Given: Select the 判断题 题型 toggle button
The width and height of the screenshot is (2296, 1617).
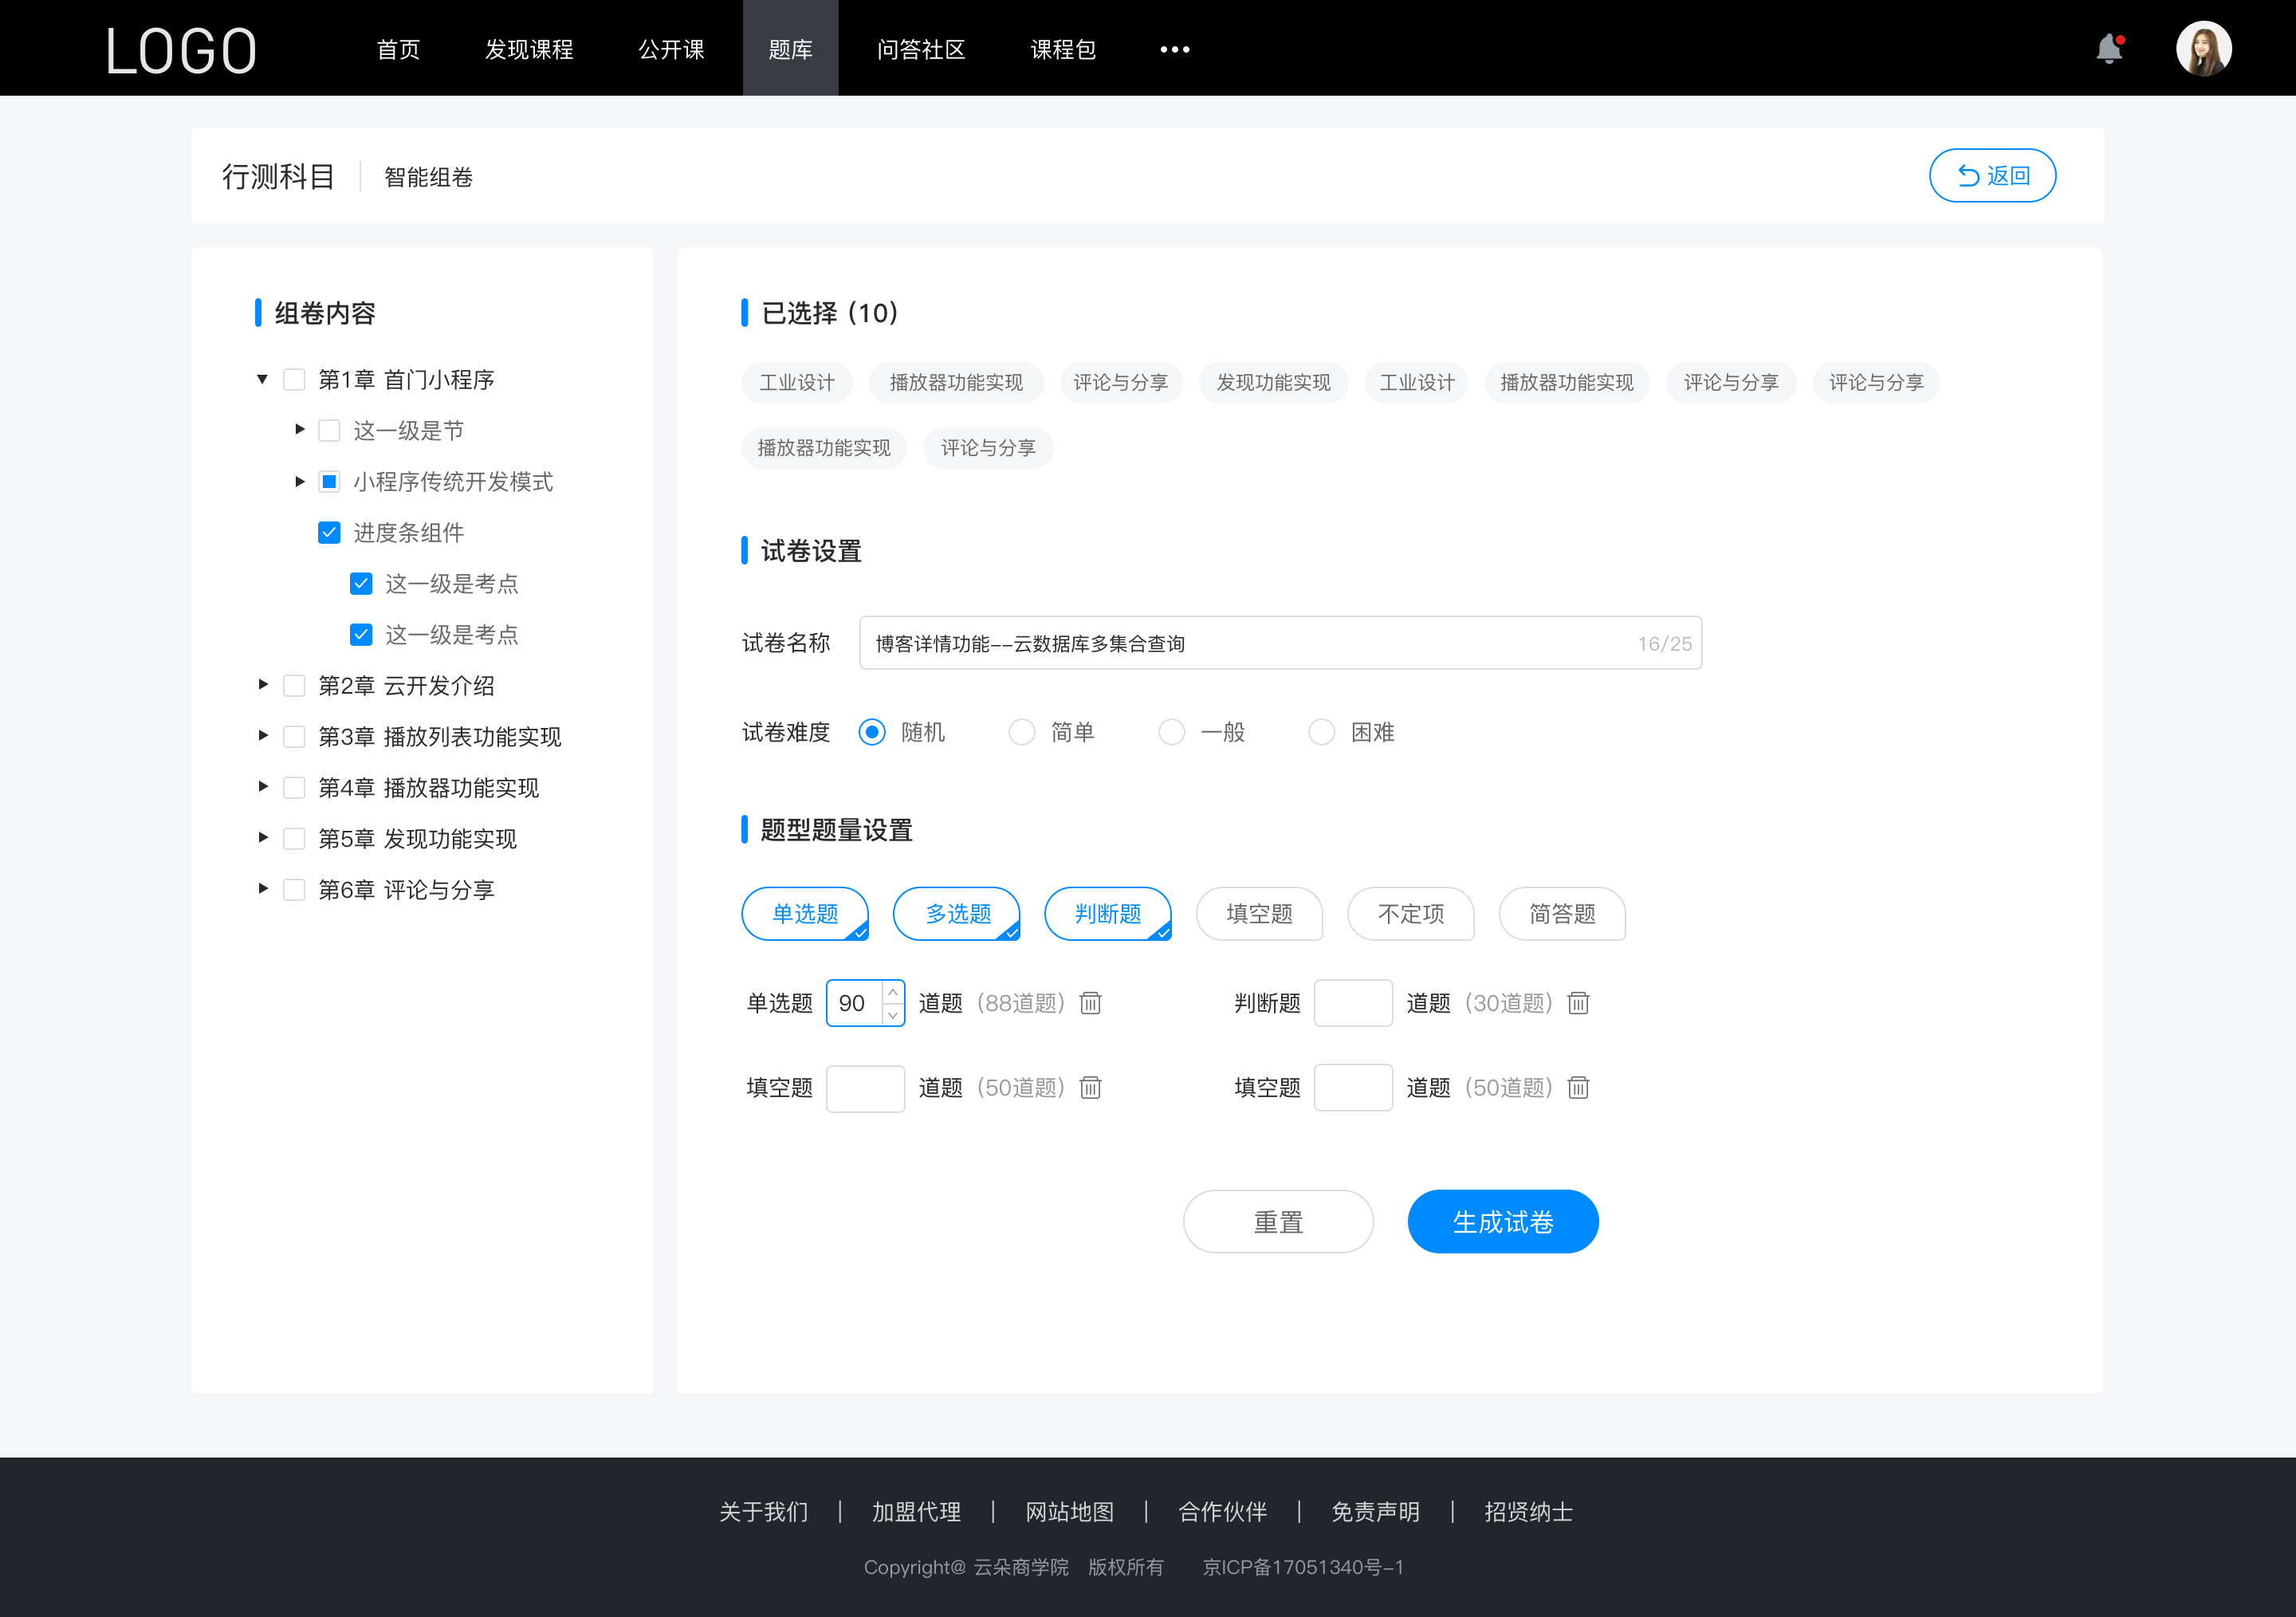Looking at the screenshot, I should click(1110, 914).
